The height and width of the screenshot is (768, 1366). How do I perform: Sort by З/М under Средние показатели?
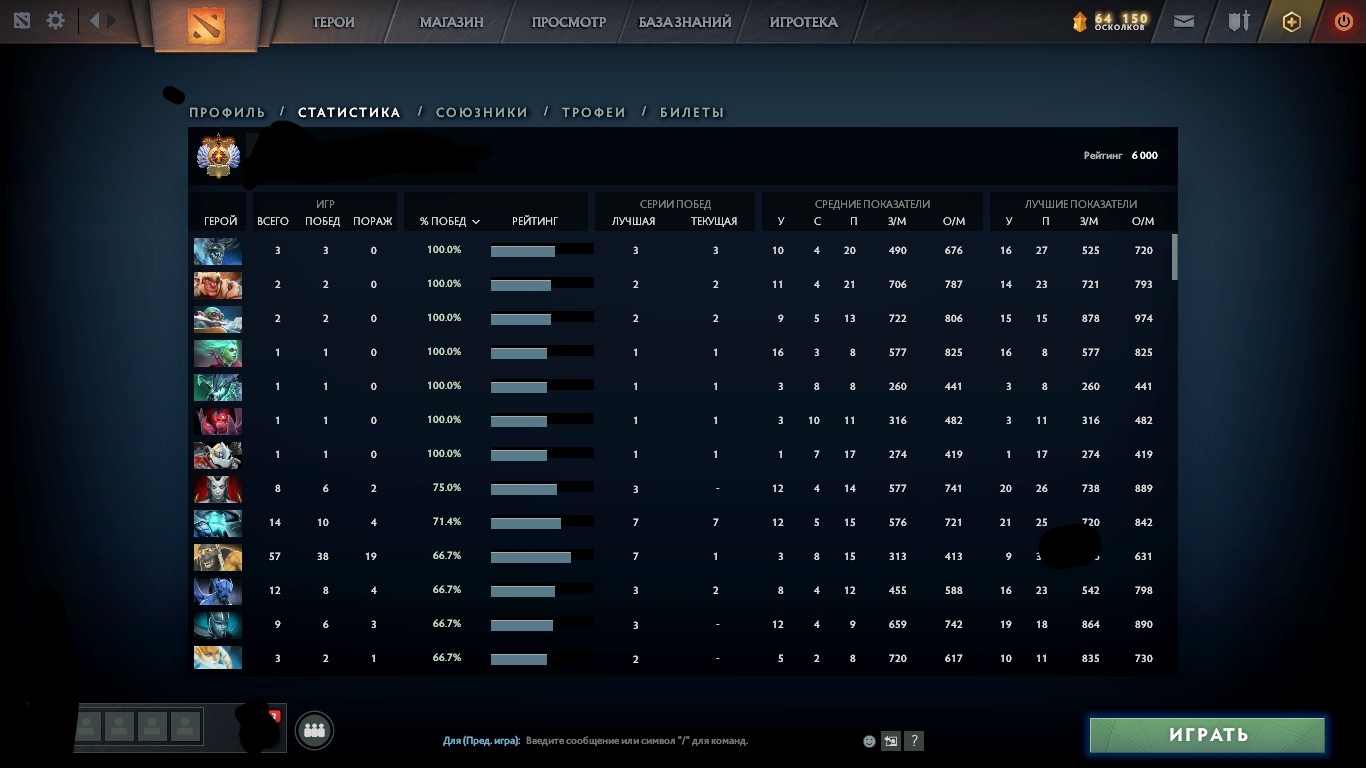tap(897, 221)
